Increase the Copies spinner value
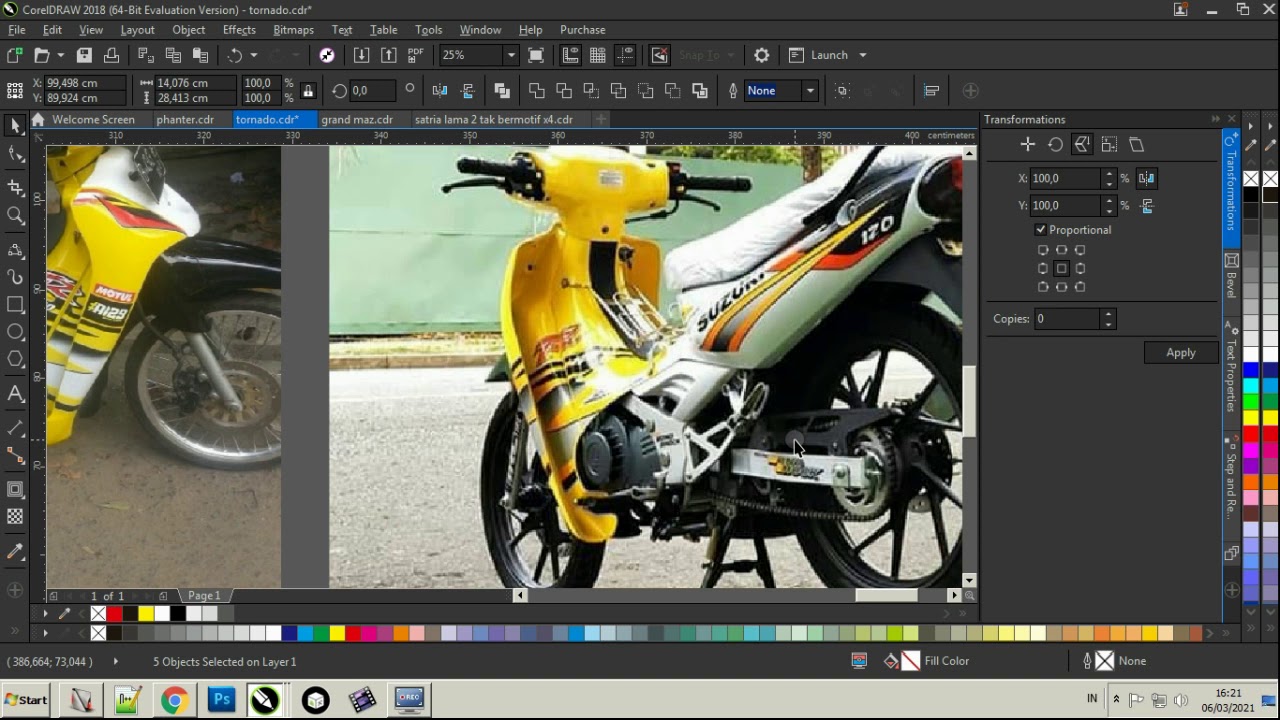The height and width of the screenshot is (720, 1280). (x=1107, y=314)
